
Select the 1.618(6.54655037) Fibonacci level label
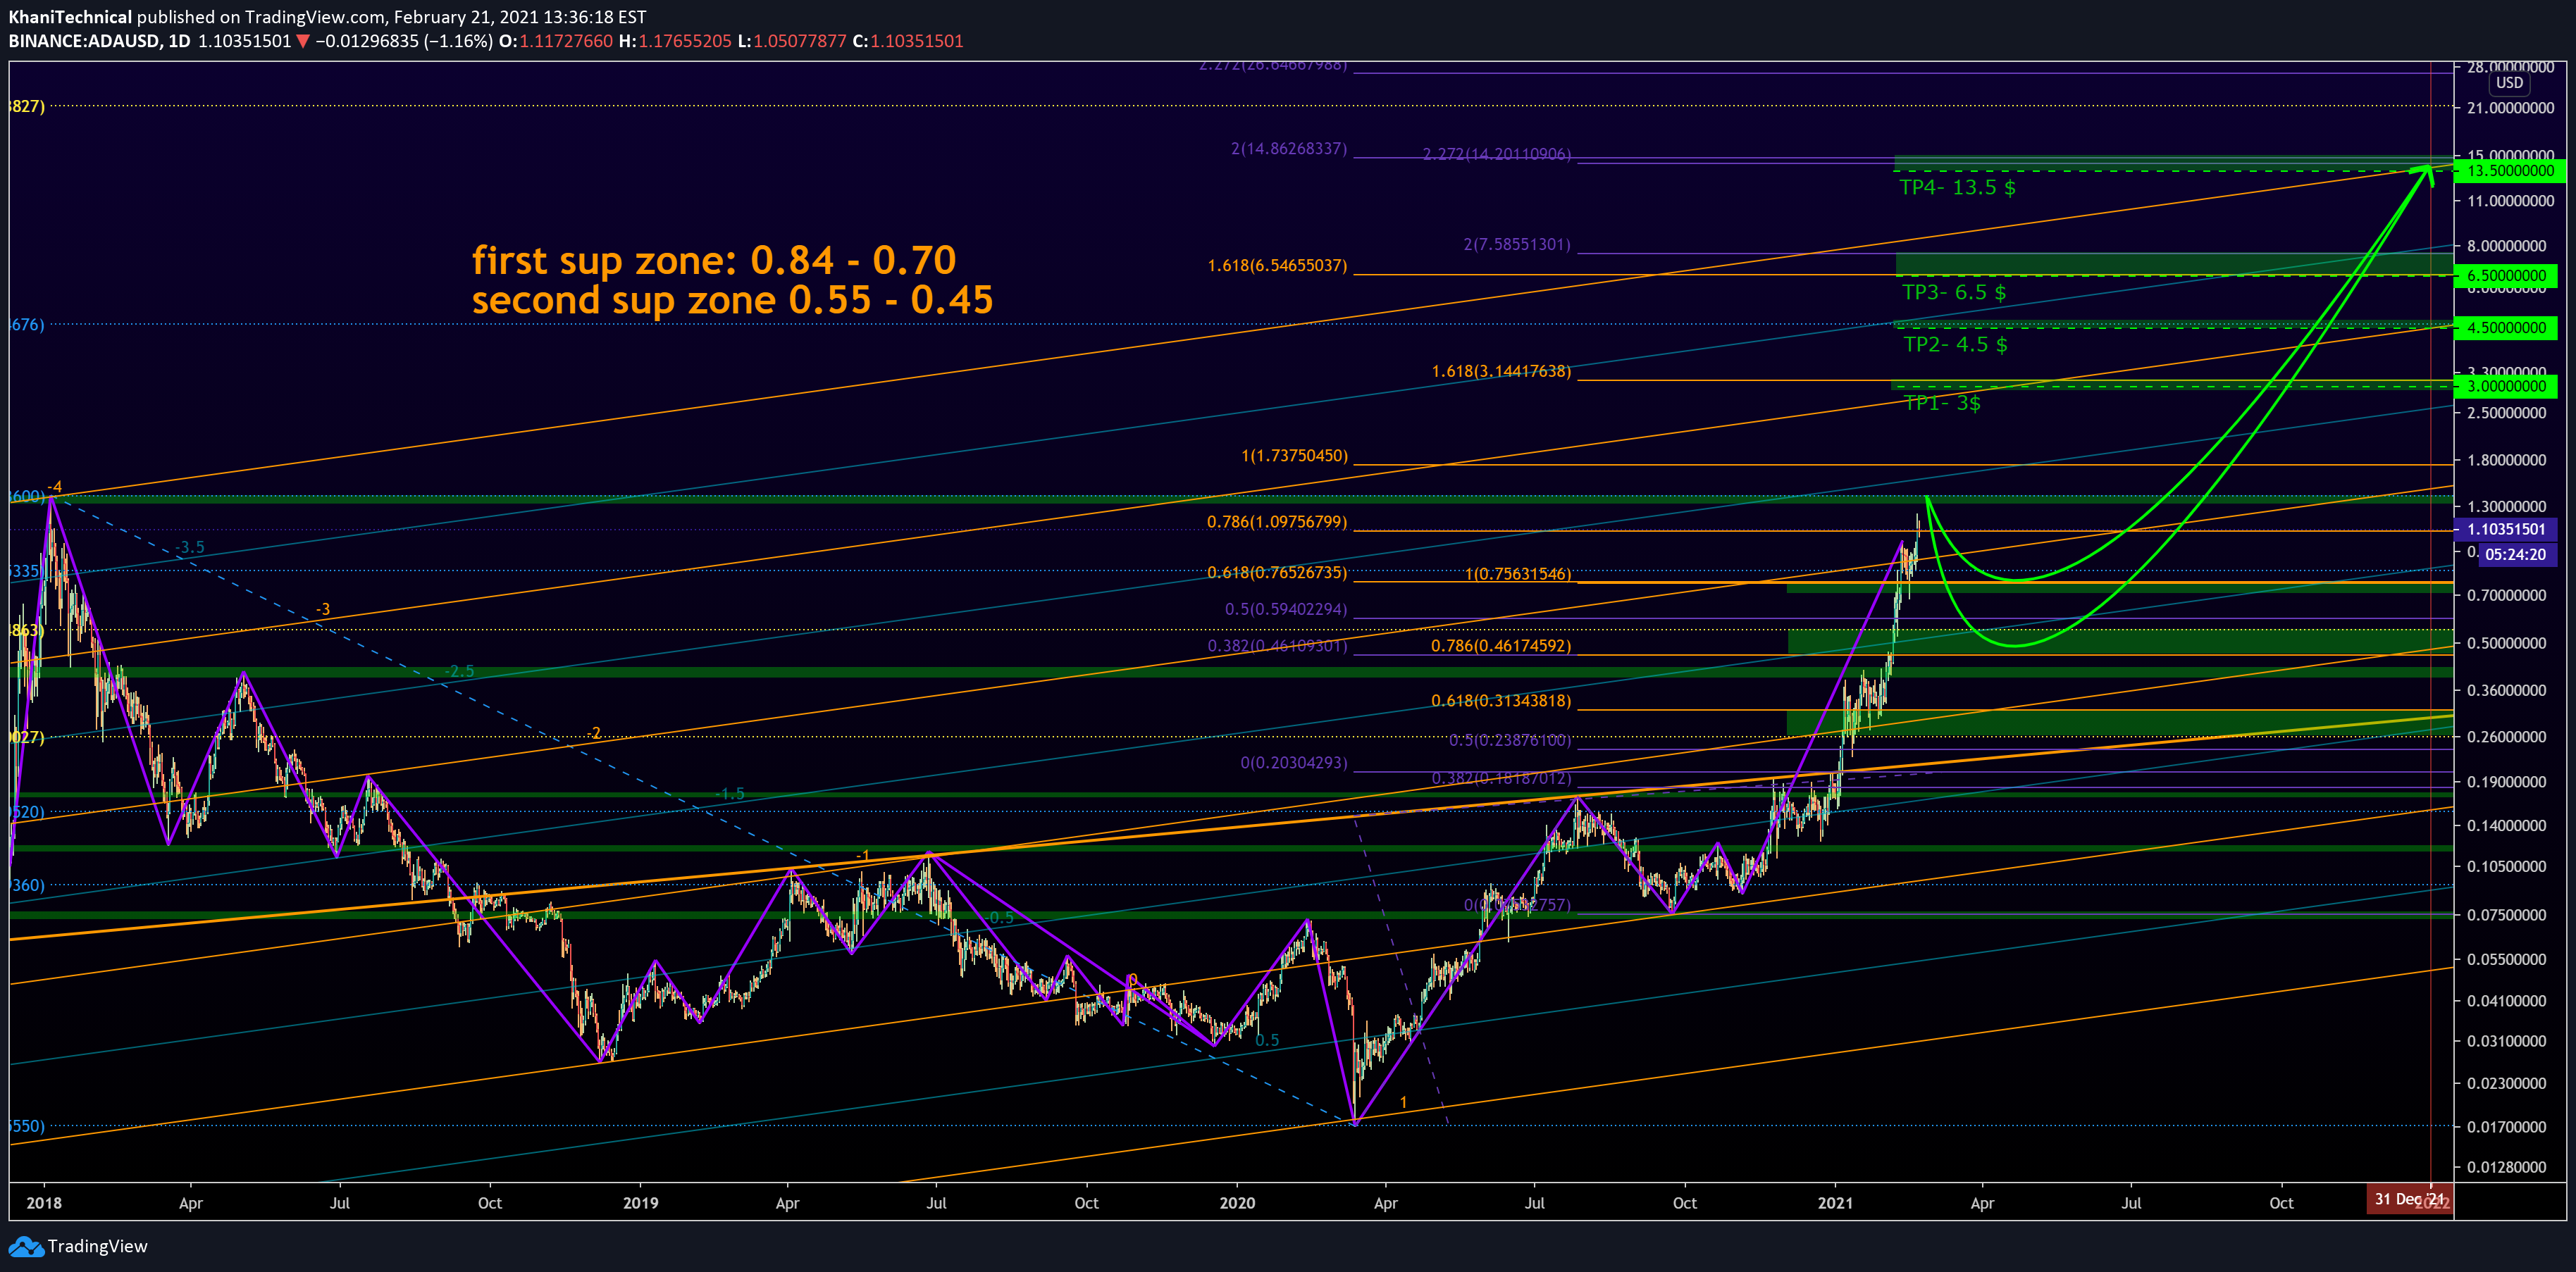point(1277,266)
